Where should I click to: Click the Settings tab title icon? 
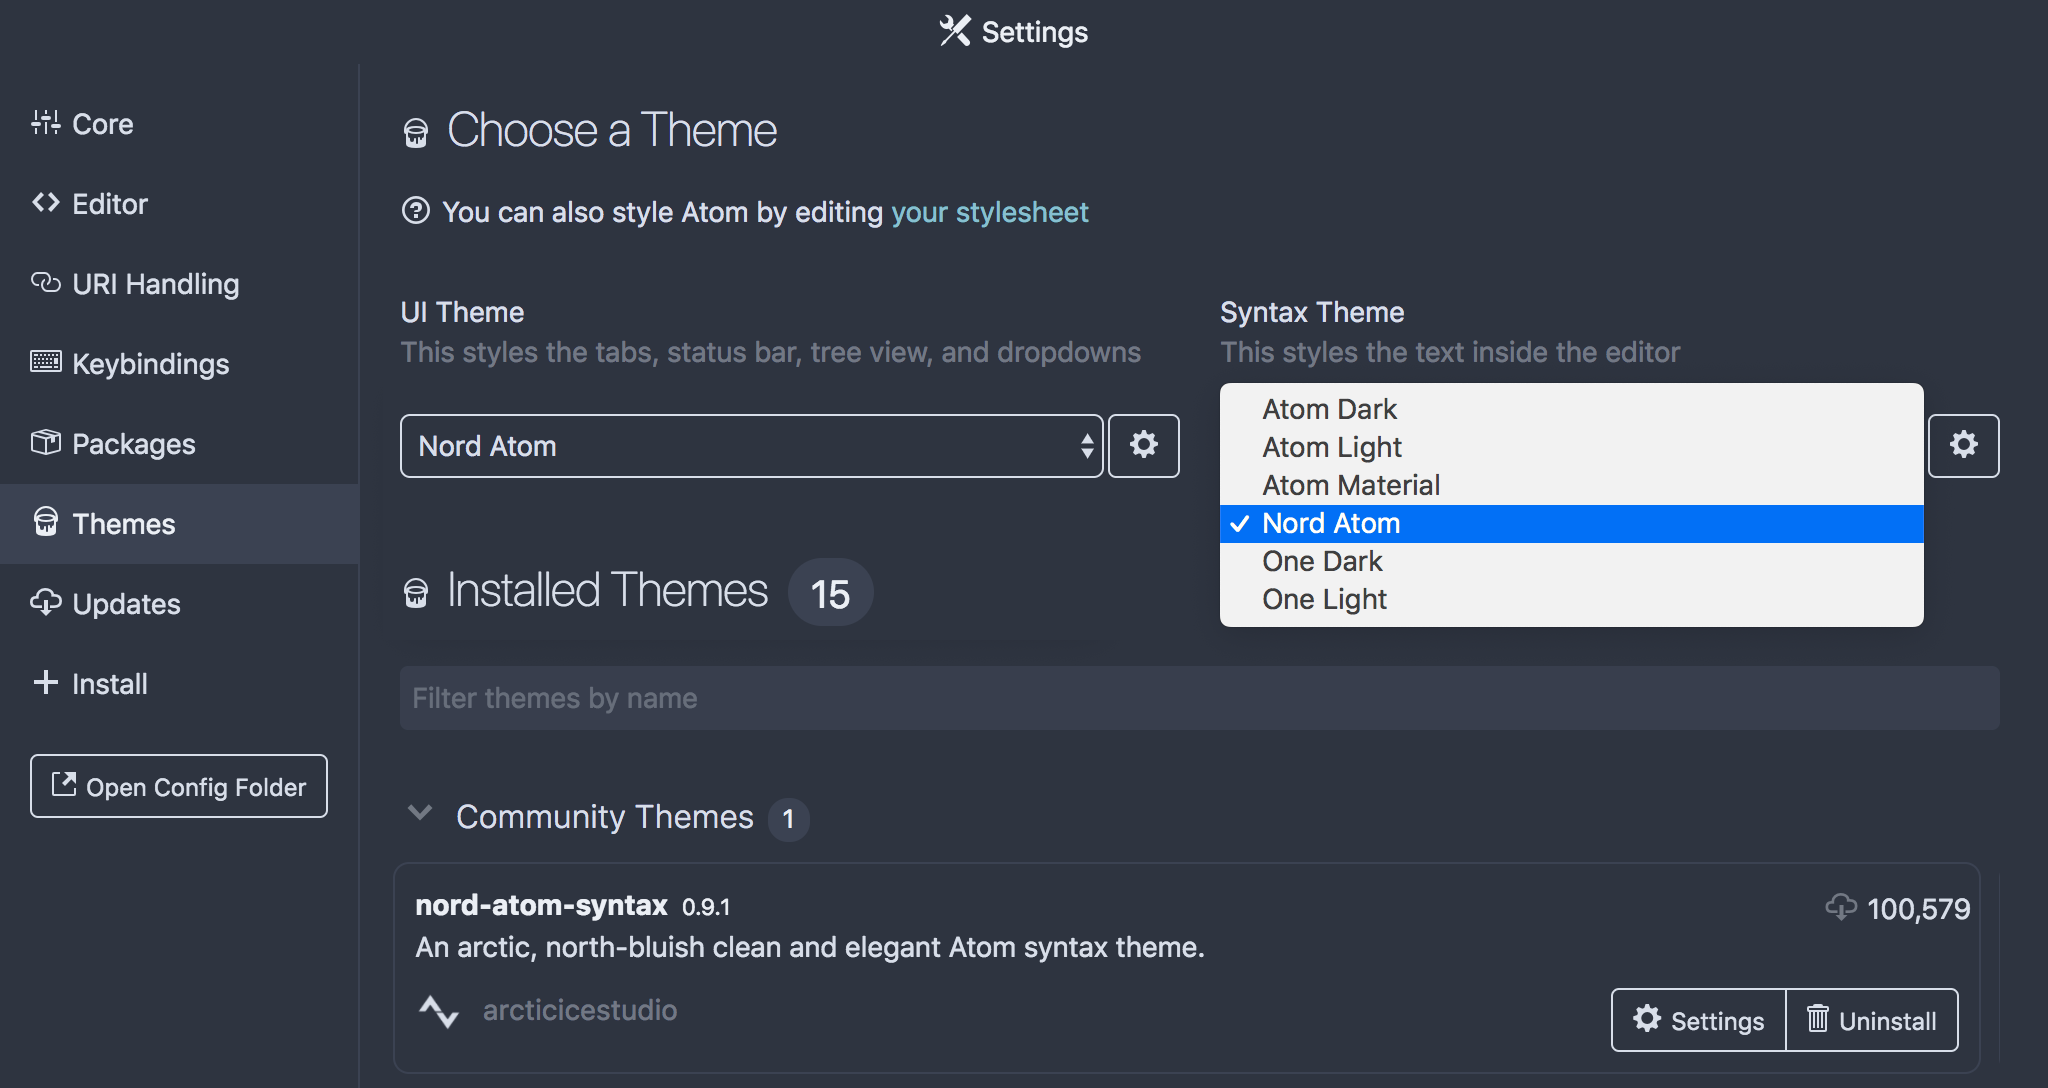pos(954,31)
